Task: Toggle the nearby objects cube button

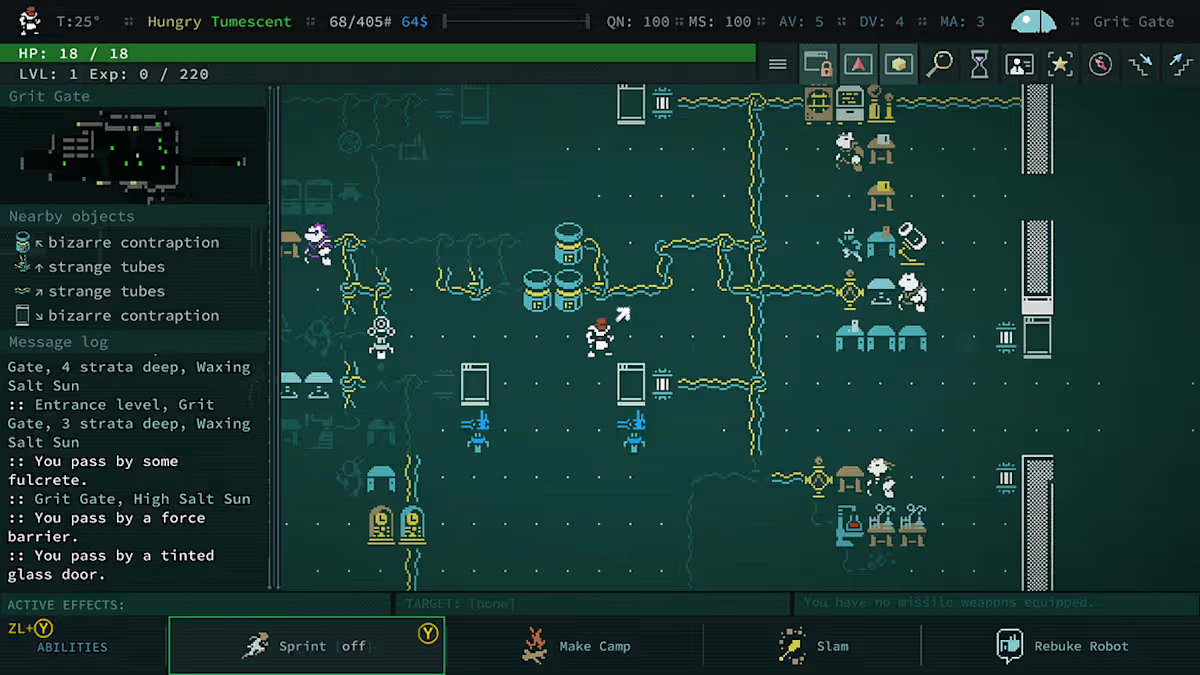Action: (898, 65)
